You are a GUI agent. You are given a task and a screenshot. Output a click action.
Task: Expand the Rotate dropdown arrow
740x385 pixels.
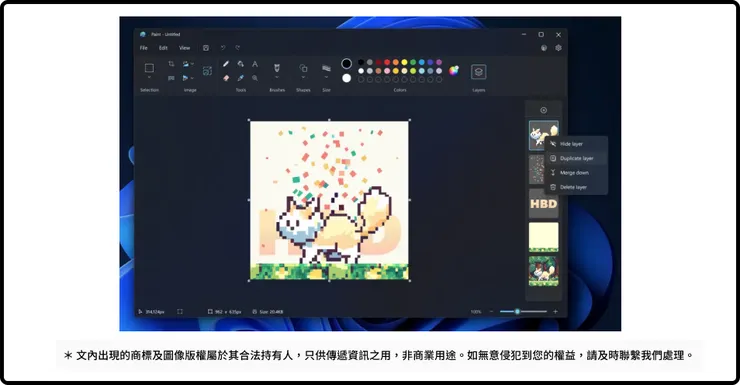coord(193,64)
